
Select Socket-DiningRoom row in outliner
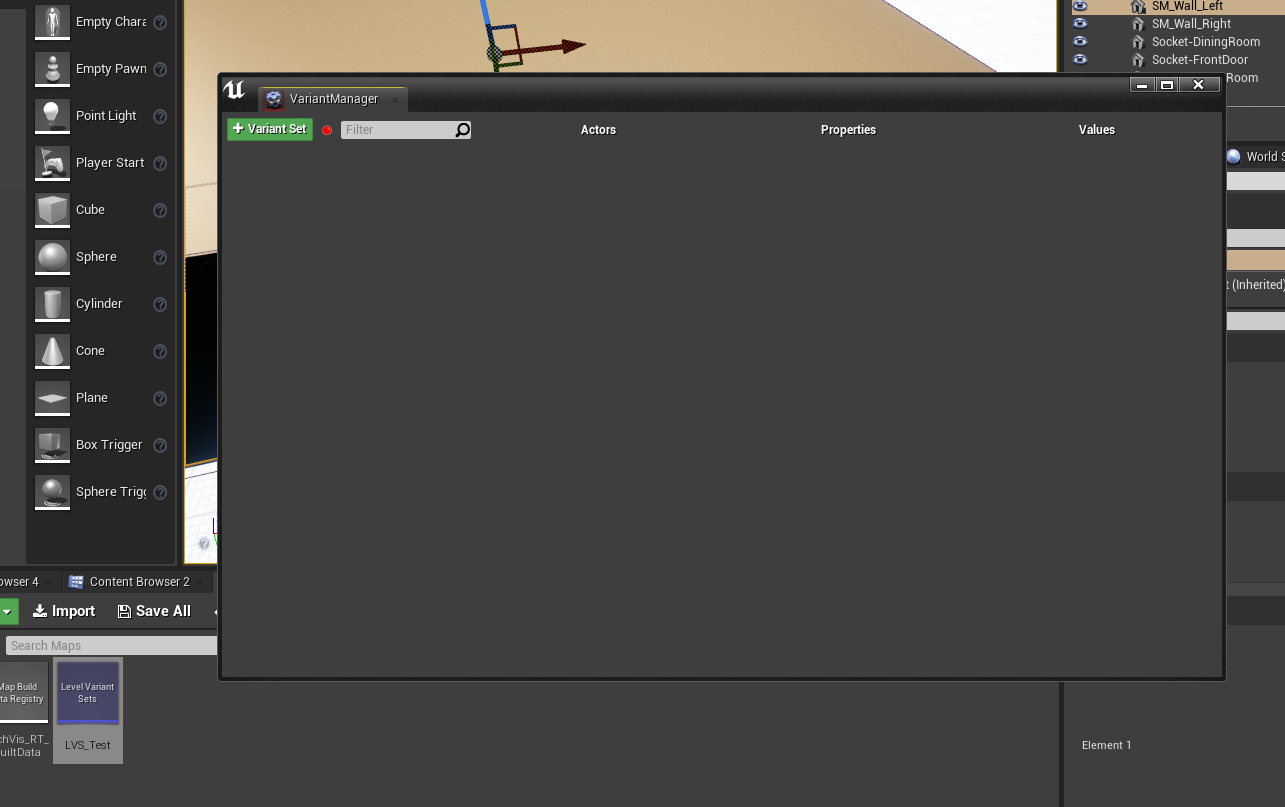pos(1178,41)
